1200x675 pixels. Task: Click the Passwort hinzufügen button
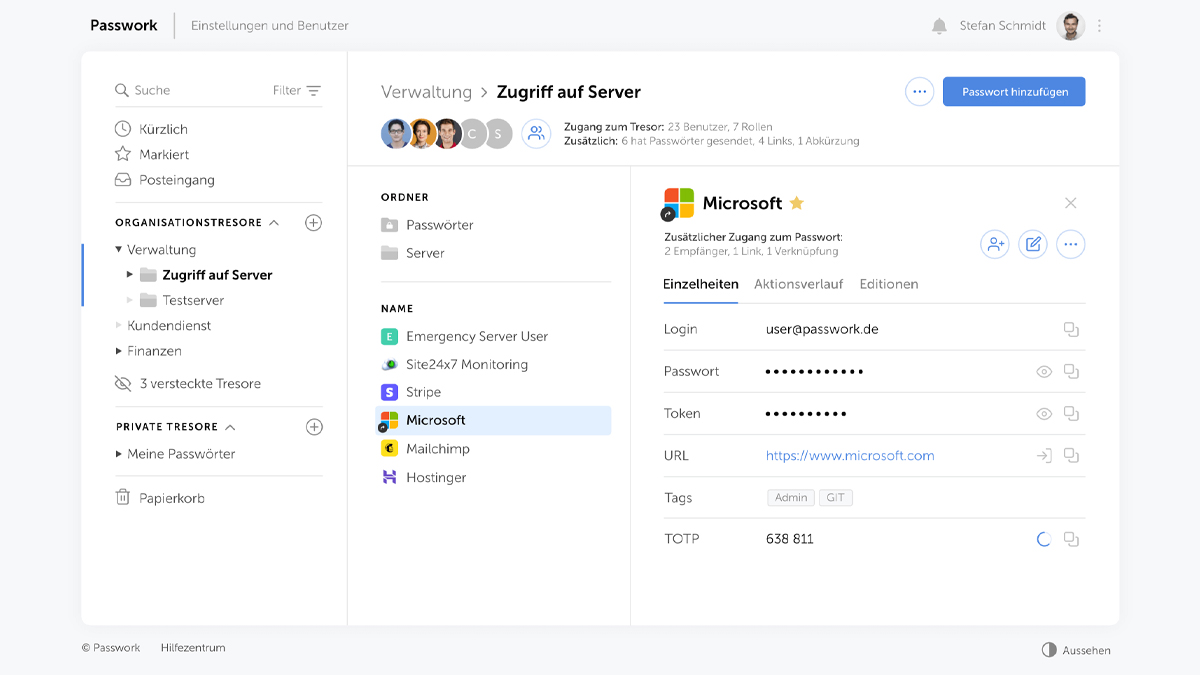pos(1014,92)
